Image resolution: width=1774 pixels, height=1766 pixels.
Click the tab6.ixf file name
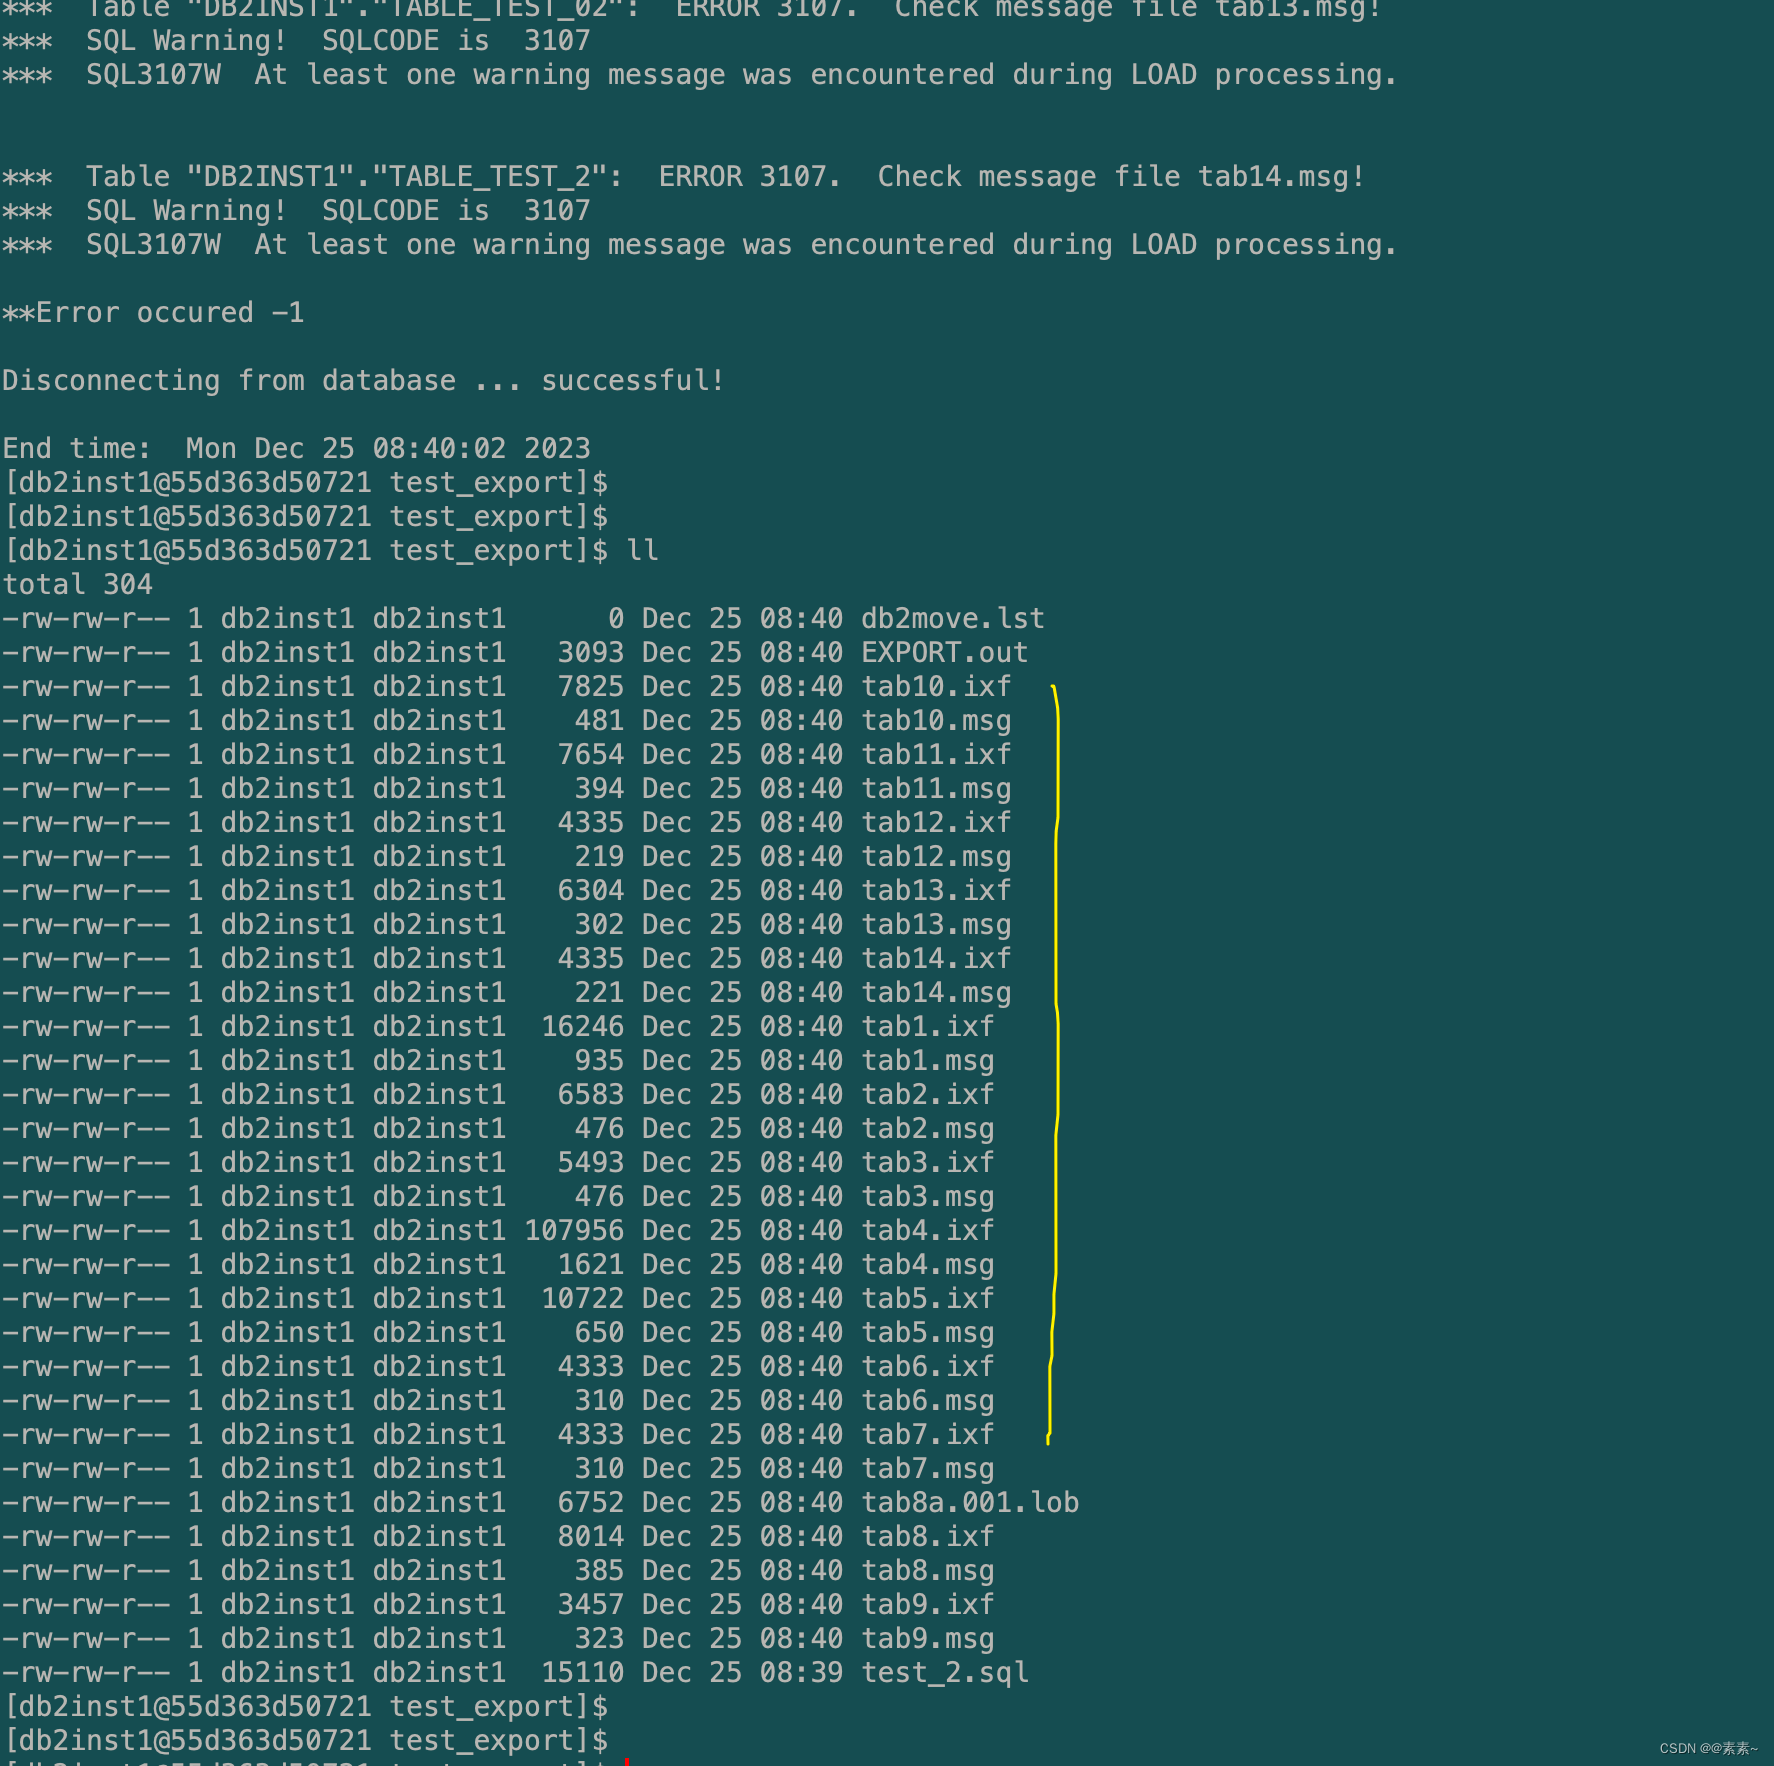[928, 1367]
